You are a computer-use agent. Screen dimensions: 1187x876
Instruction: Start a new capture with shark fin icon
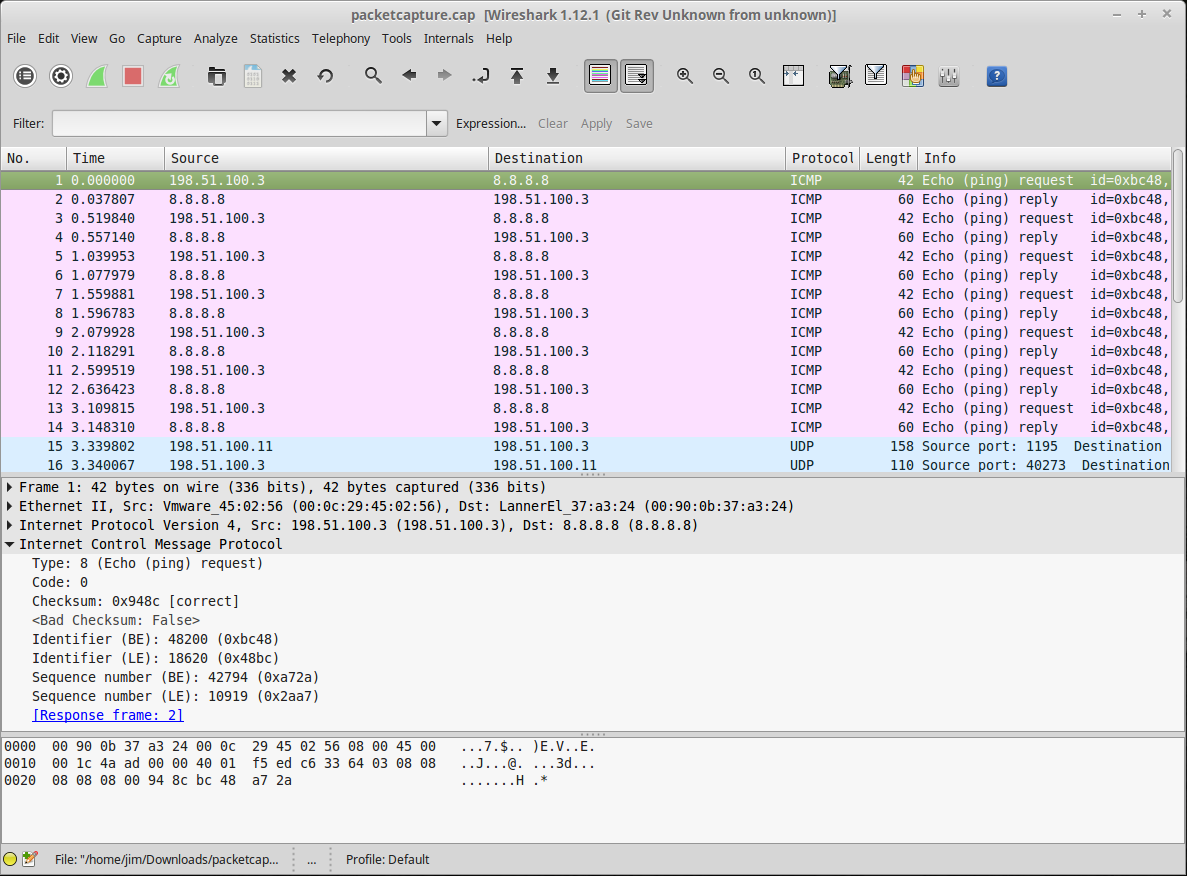pos(97,76)
